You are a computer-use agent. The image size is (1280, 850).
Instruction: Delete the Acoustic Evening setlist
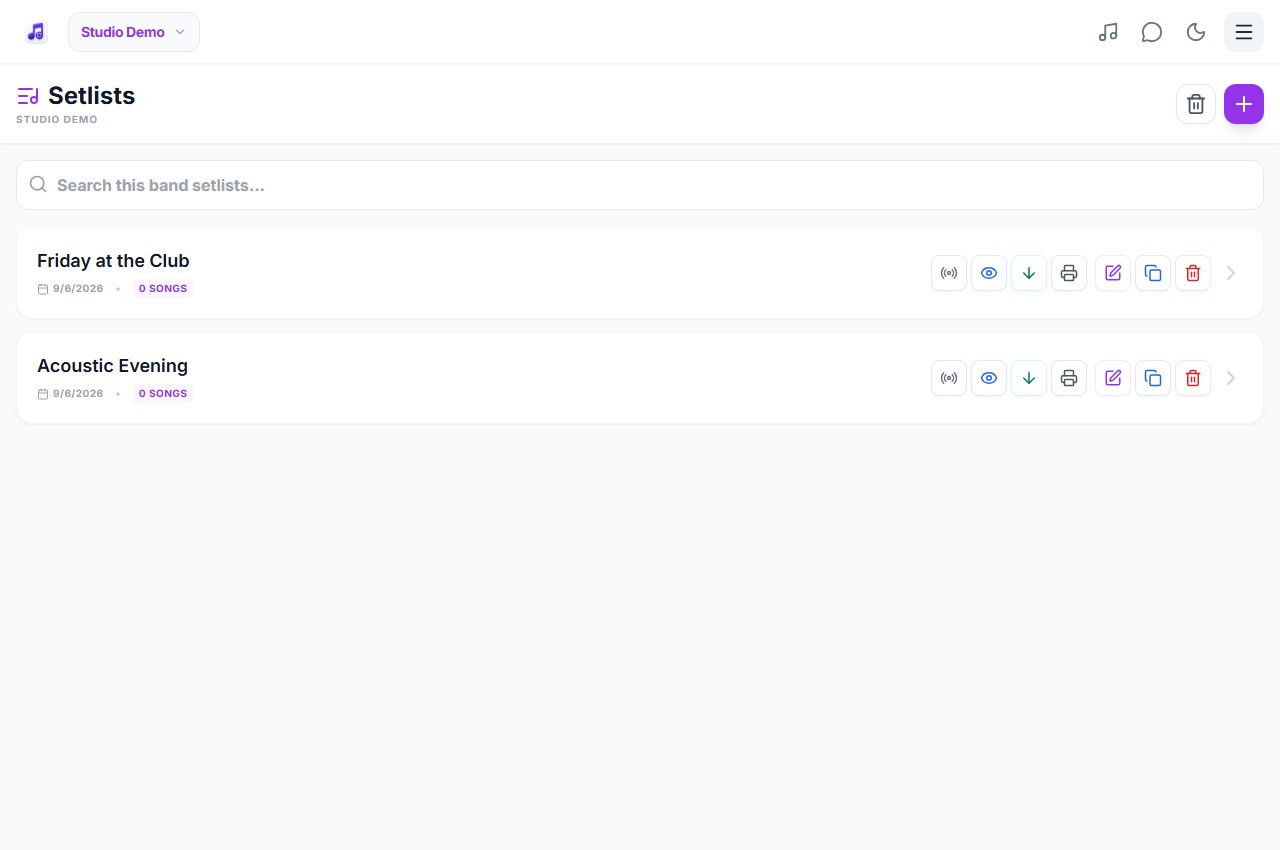[1193, 378]
